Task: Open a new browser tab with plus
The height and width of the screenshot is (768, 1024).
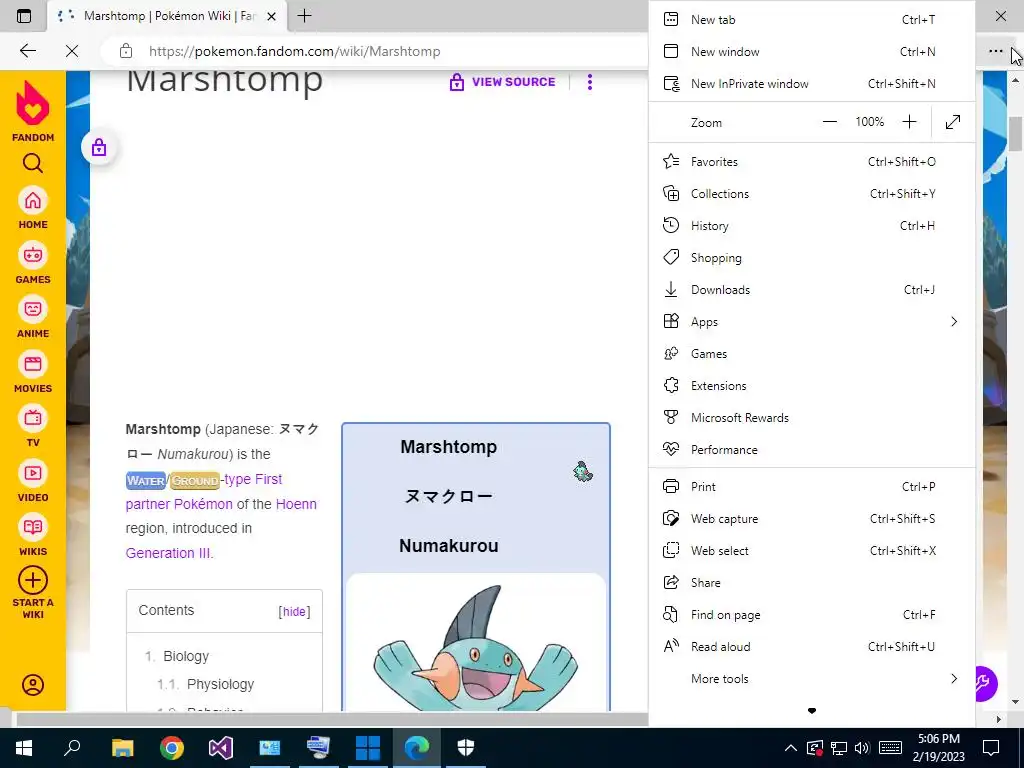Action: point(304,16)
